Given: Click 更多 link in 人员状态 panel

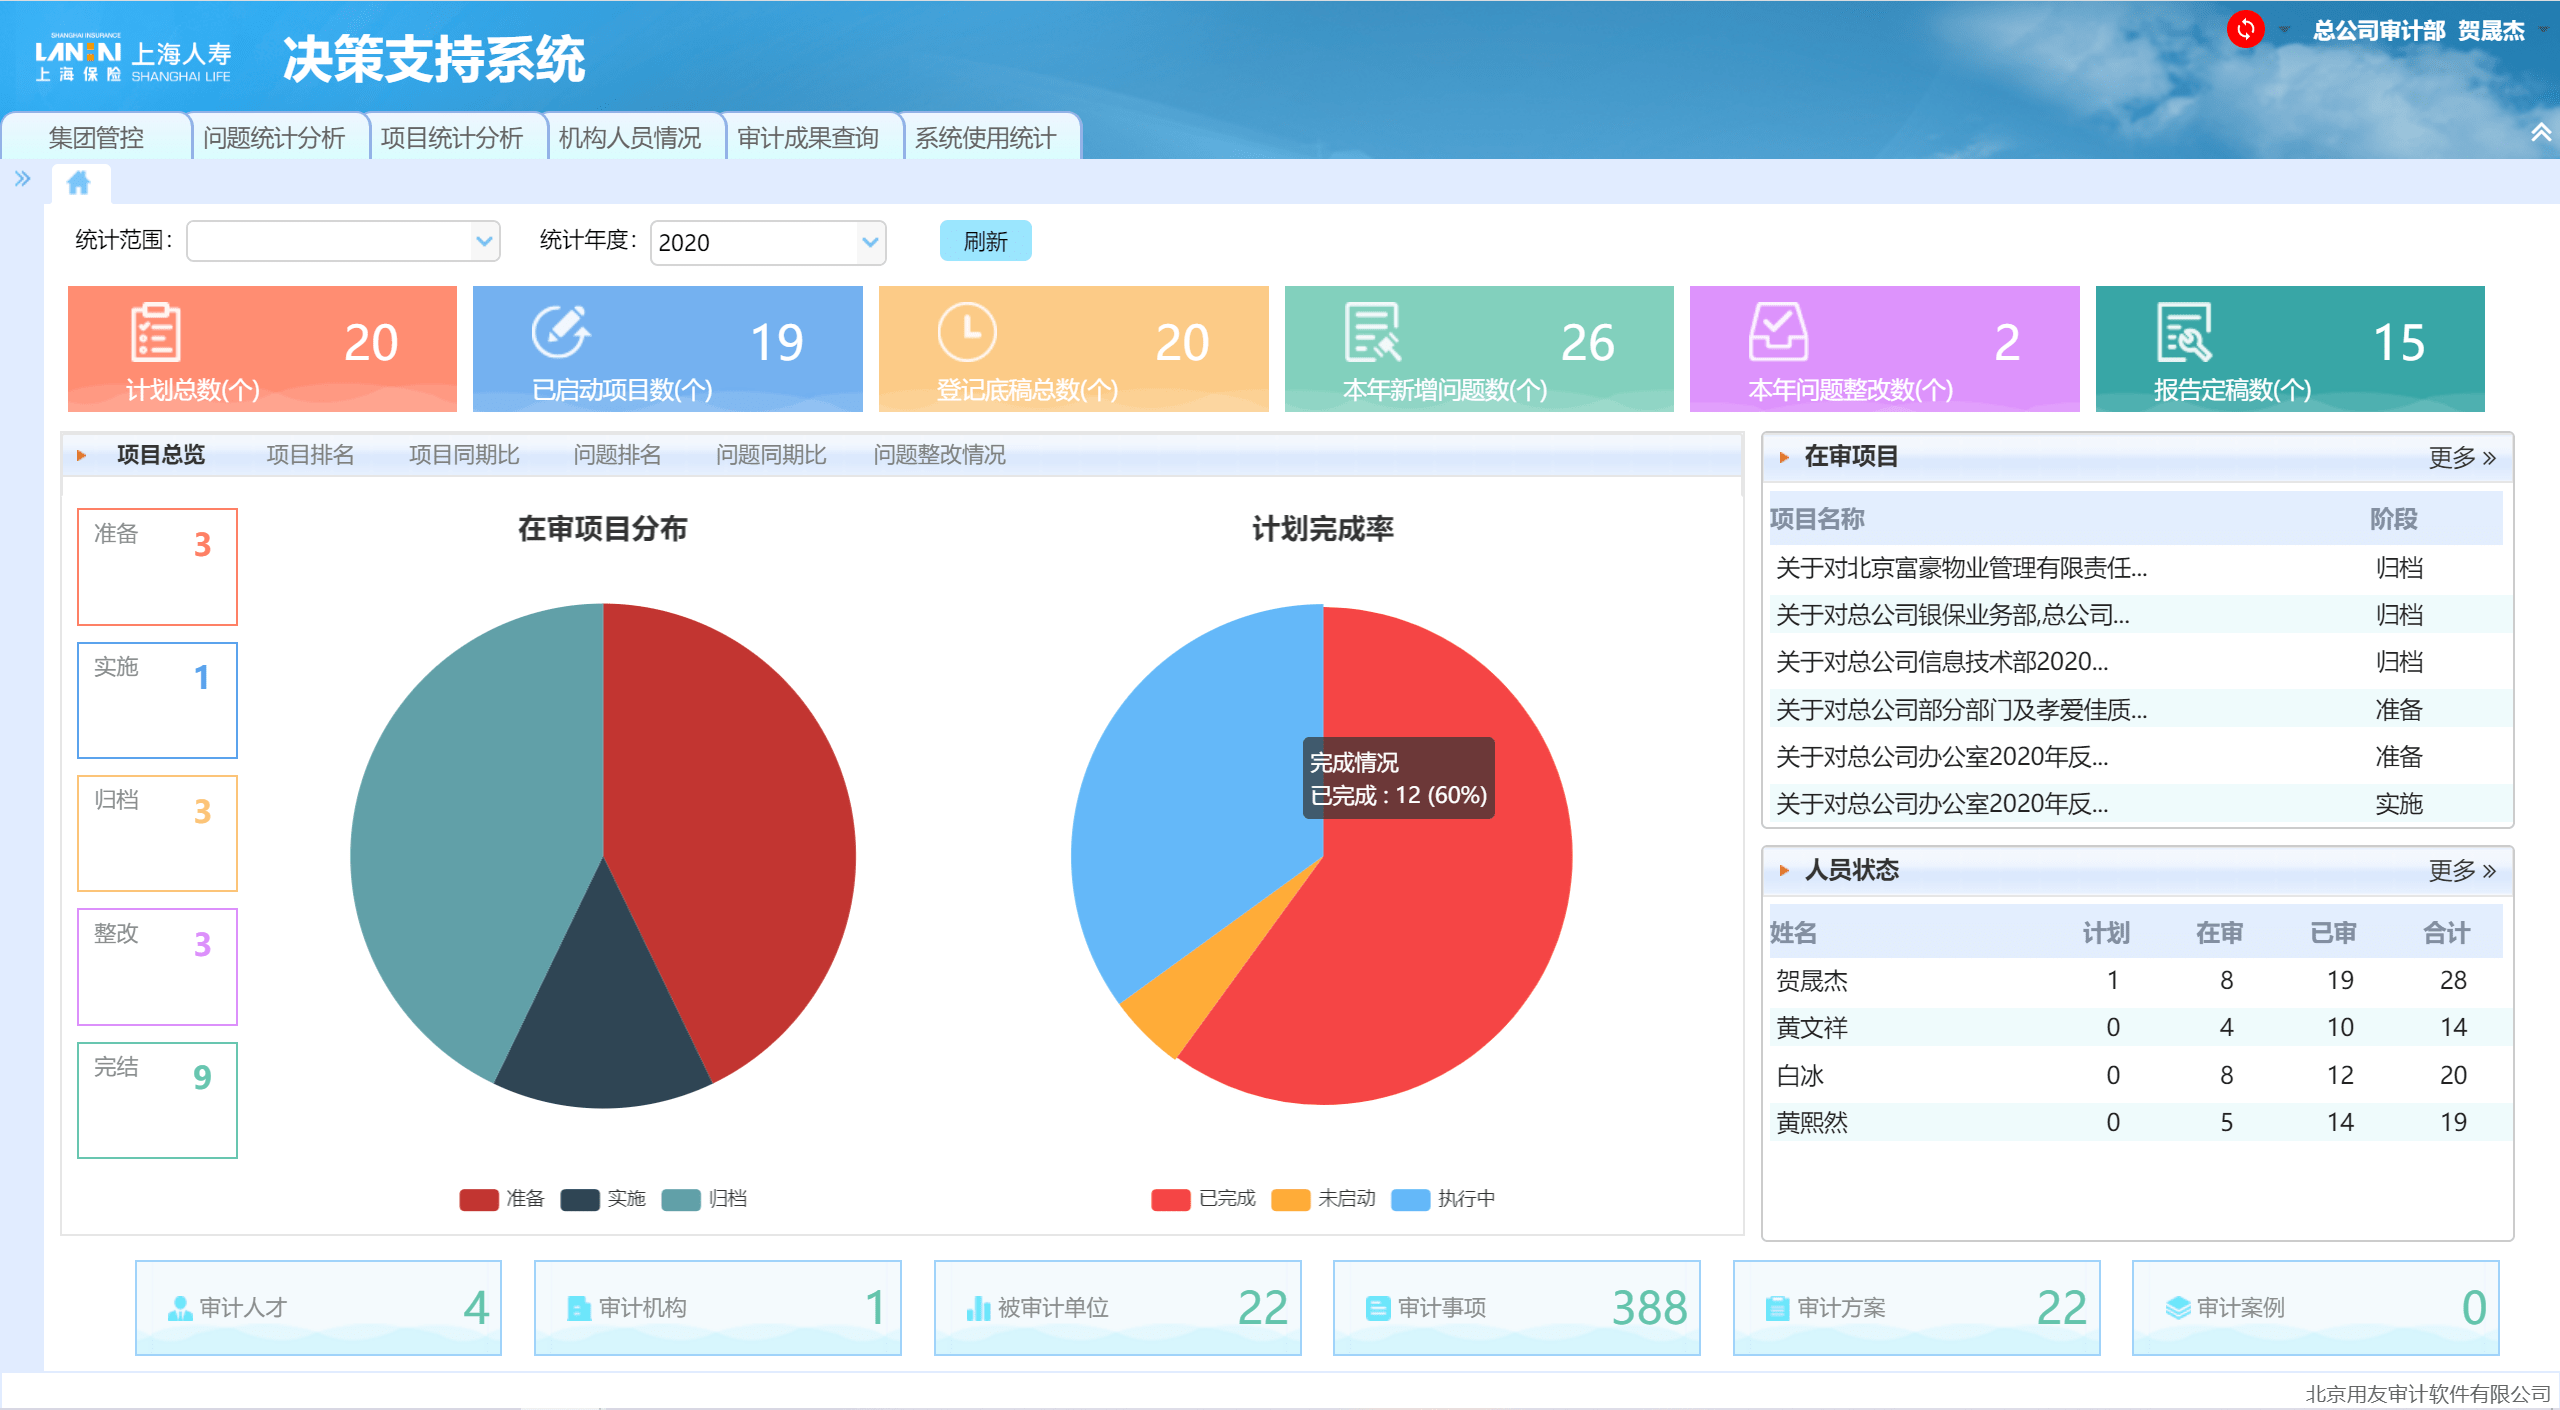Looking at the screenshot, I should pyautogui.click(x=2462, y=870).
